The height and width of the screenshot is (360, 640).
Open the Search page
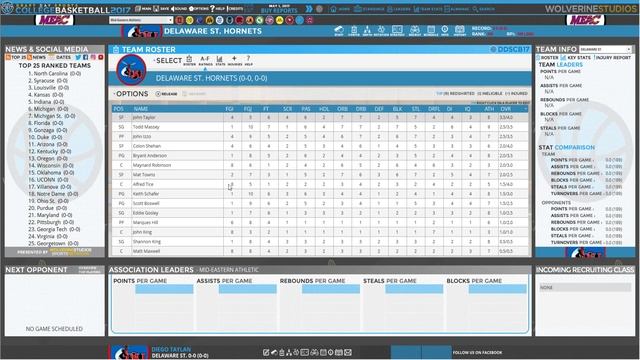click(x=484, y=9)
